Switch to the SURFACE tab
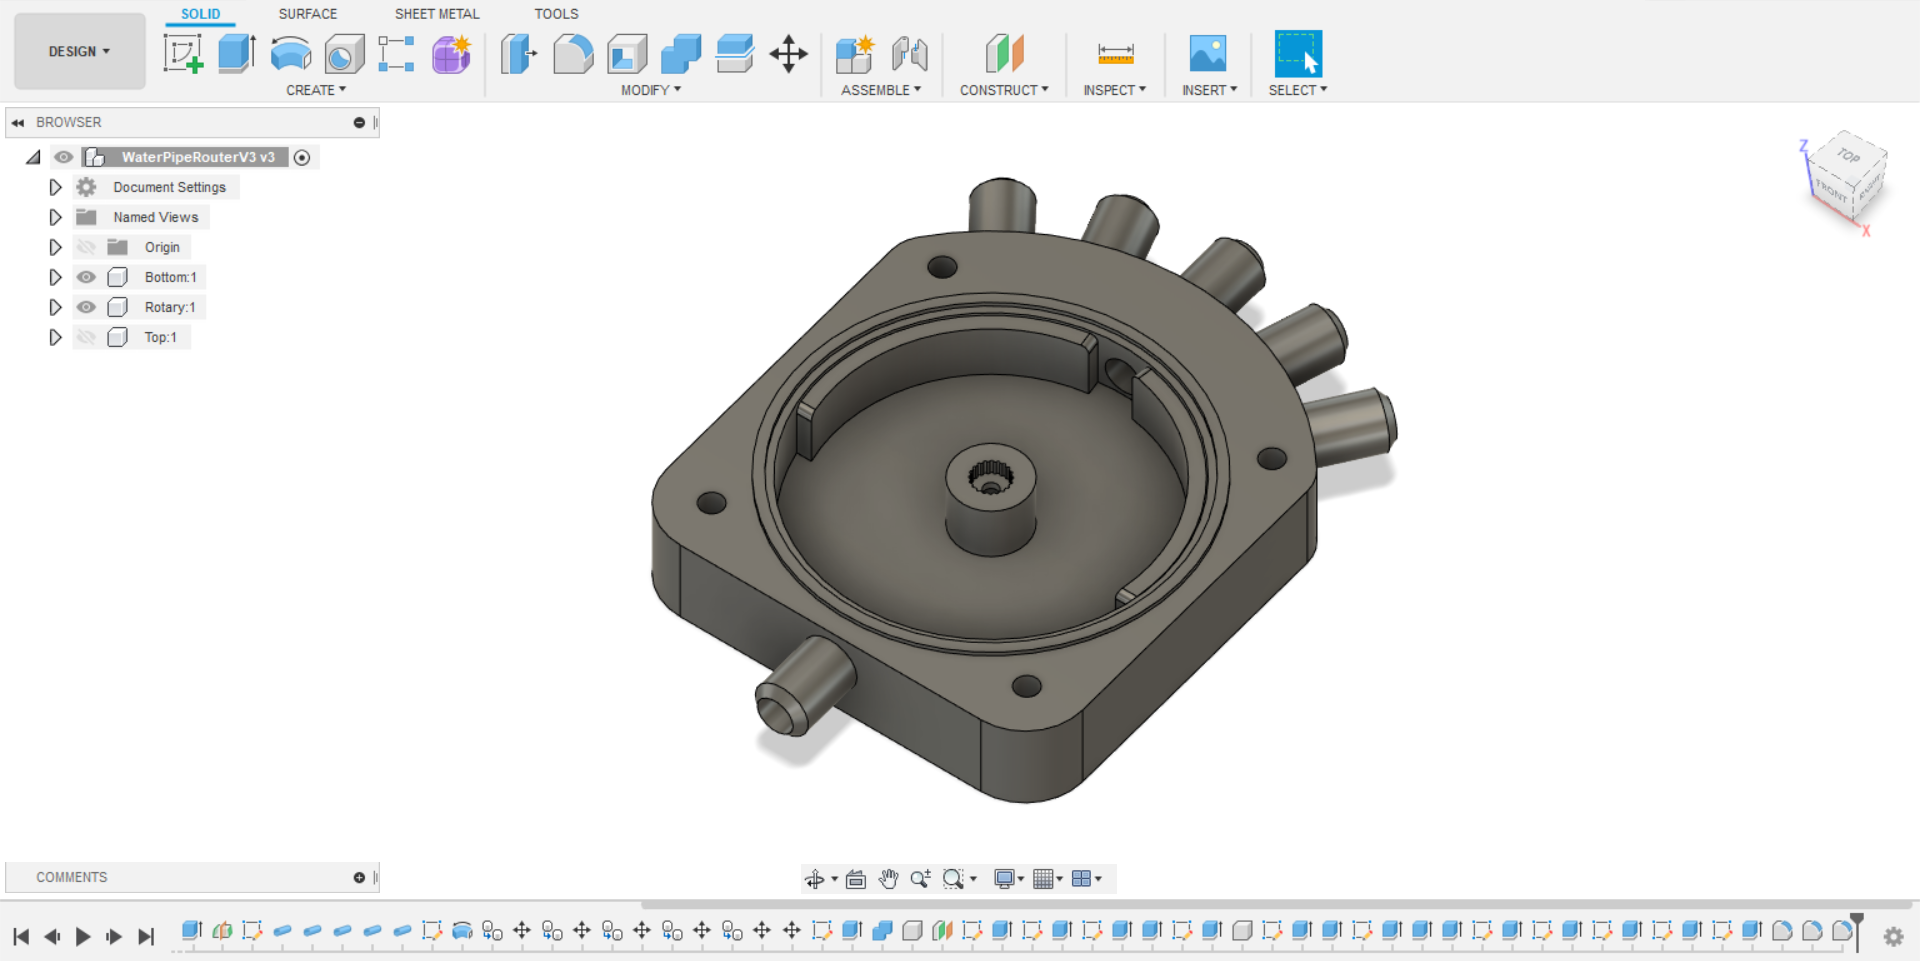This screenshot has height=961, width=1920. 308,14
